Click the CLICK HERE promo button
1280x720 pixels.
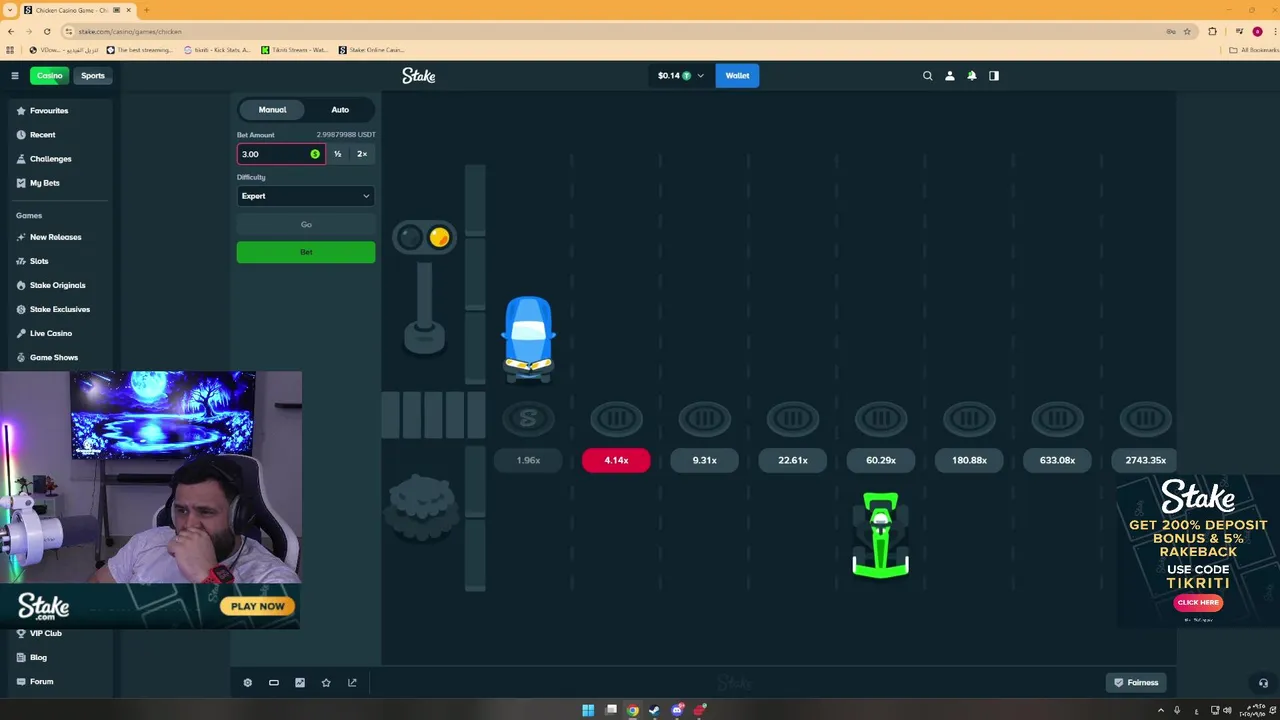pos(1198,602)
